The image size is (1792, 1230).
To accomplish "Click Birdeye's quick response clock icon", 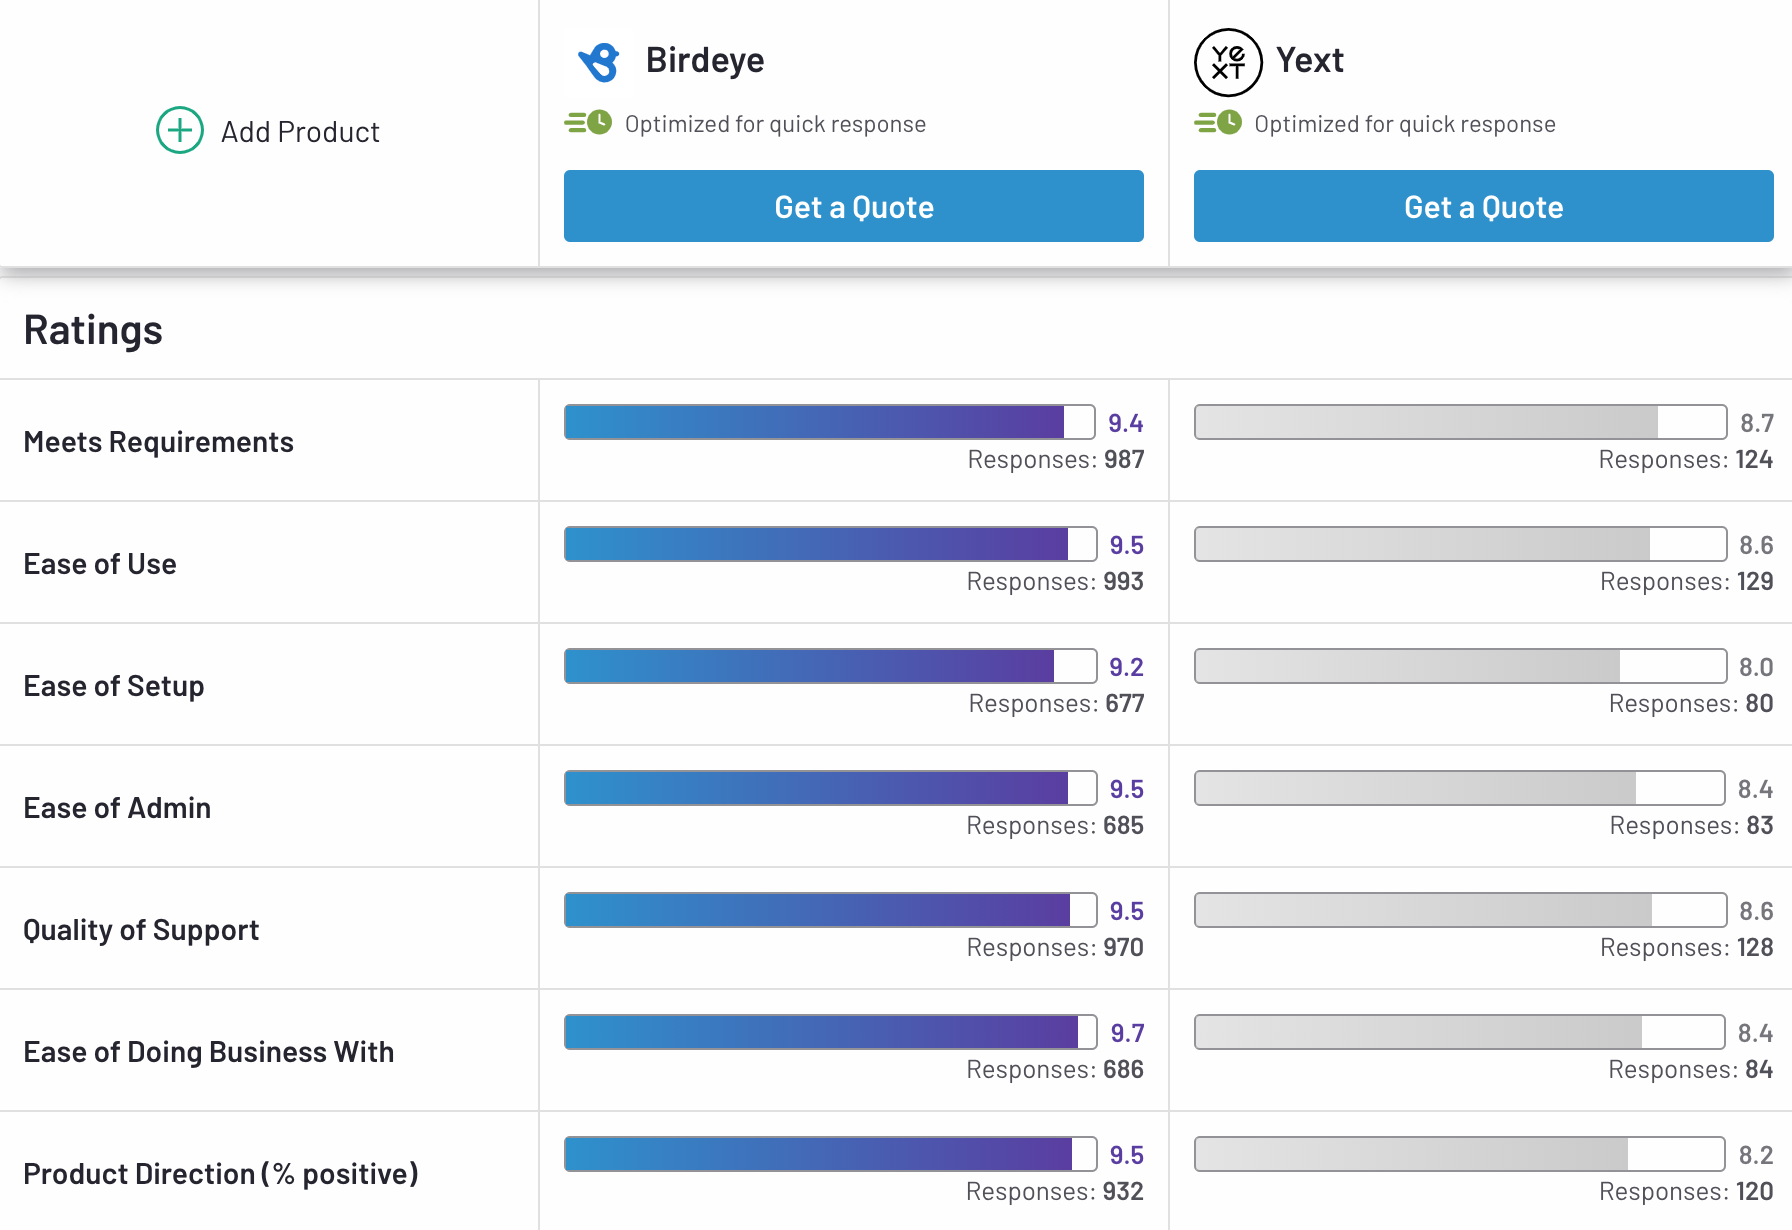I will click(589, 123).
